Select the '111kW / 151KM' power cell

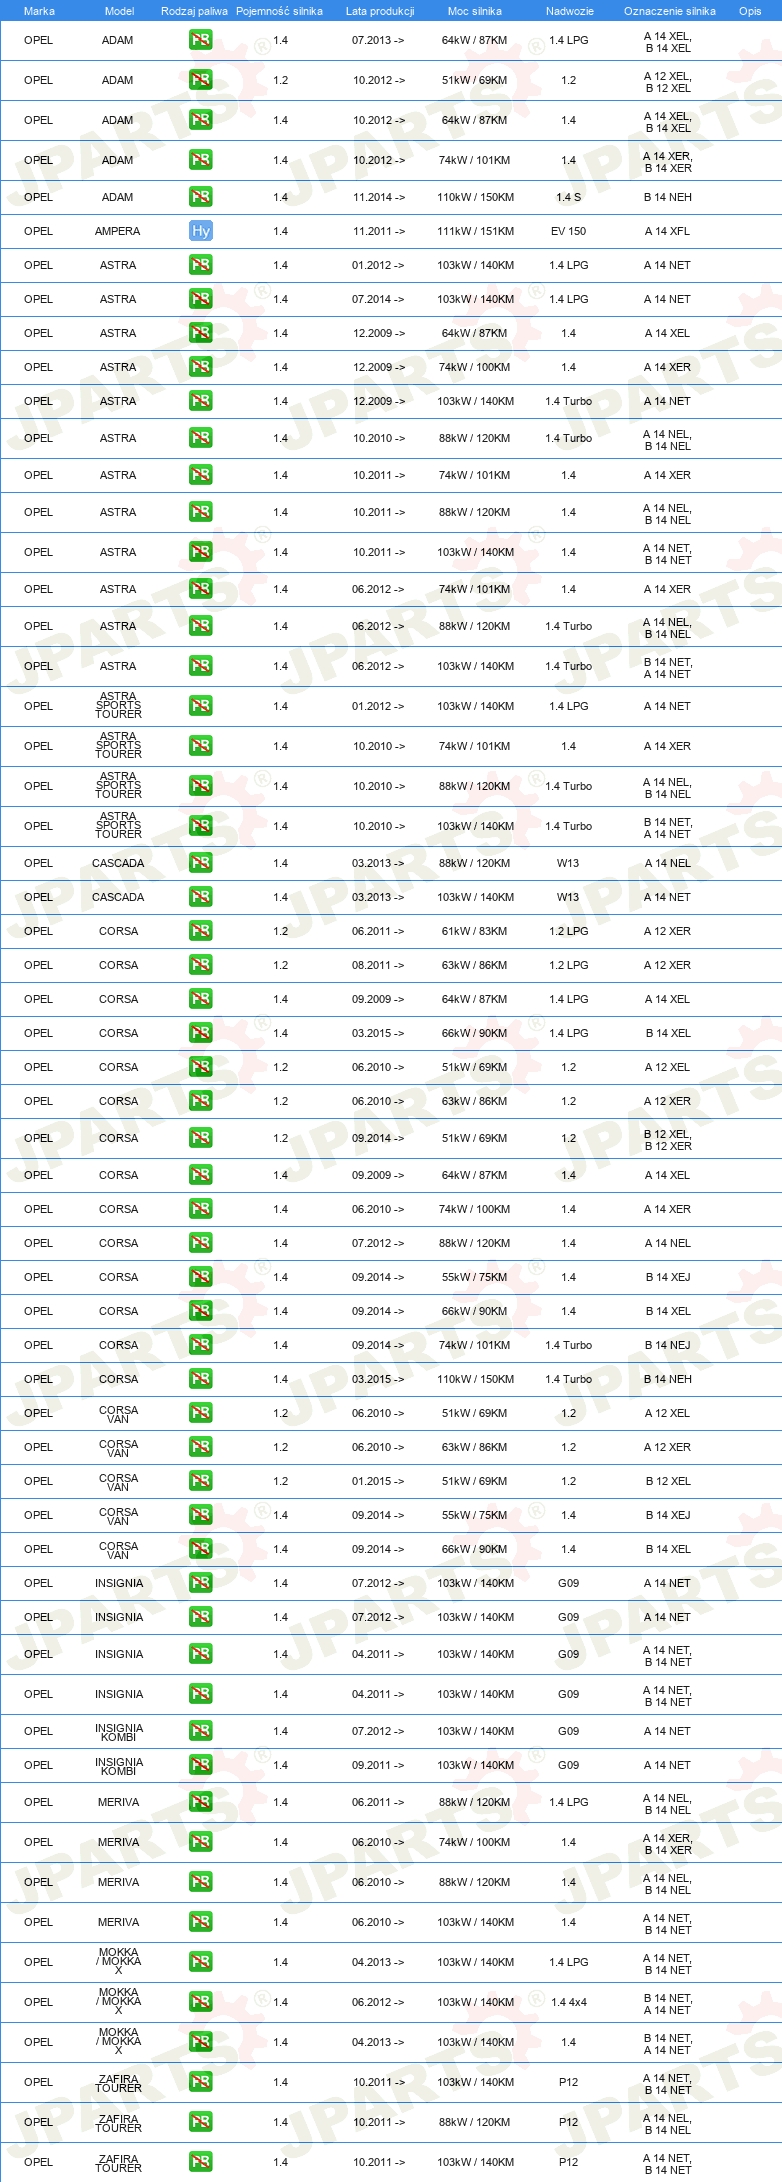tap(475, 231)
